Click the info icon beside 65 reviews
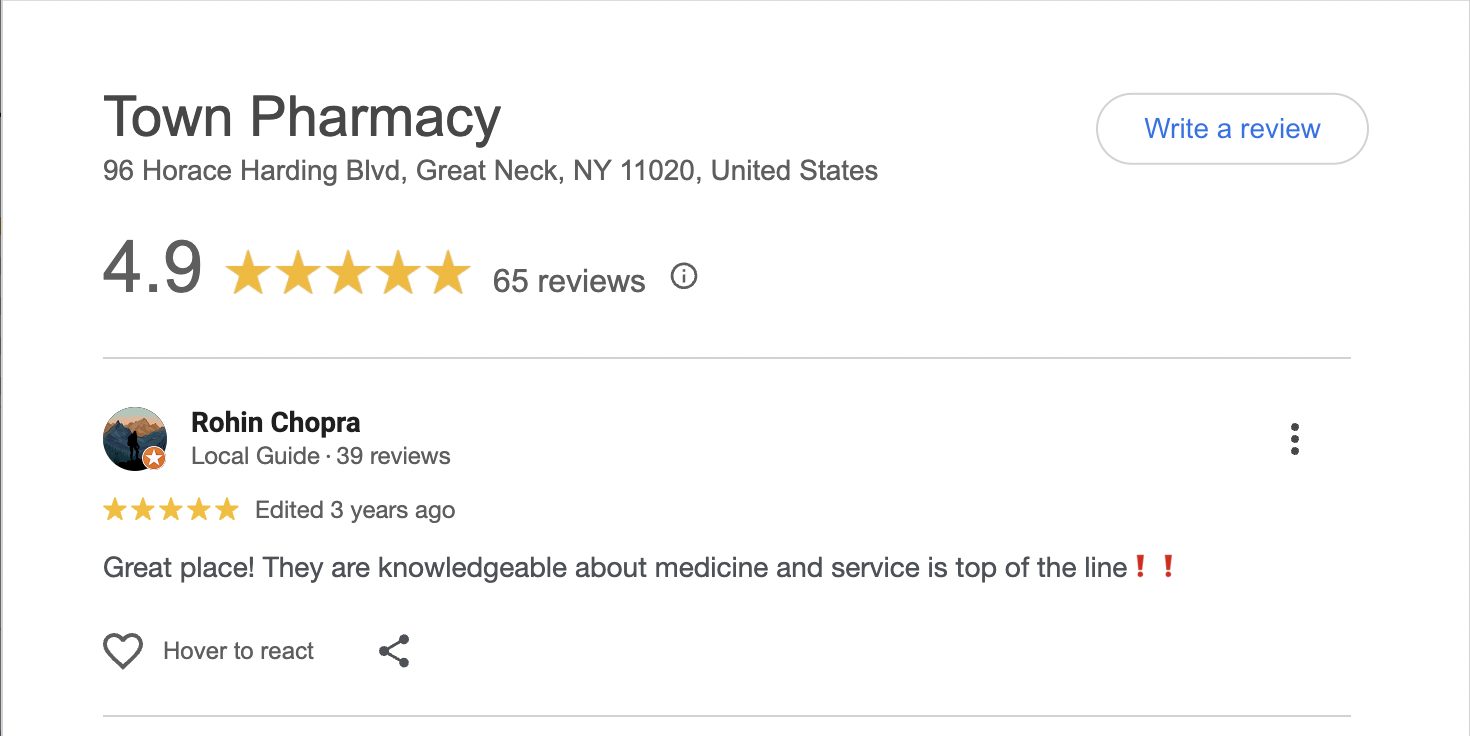This screenshot has height=736, width=1470. click(x=683, y=277)
